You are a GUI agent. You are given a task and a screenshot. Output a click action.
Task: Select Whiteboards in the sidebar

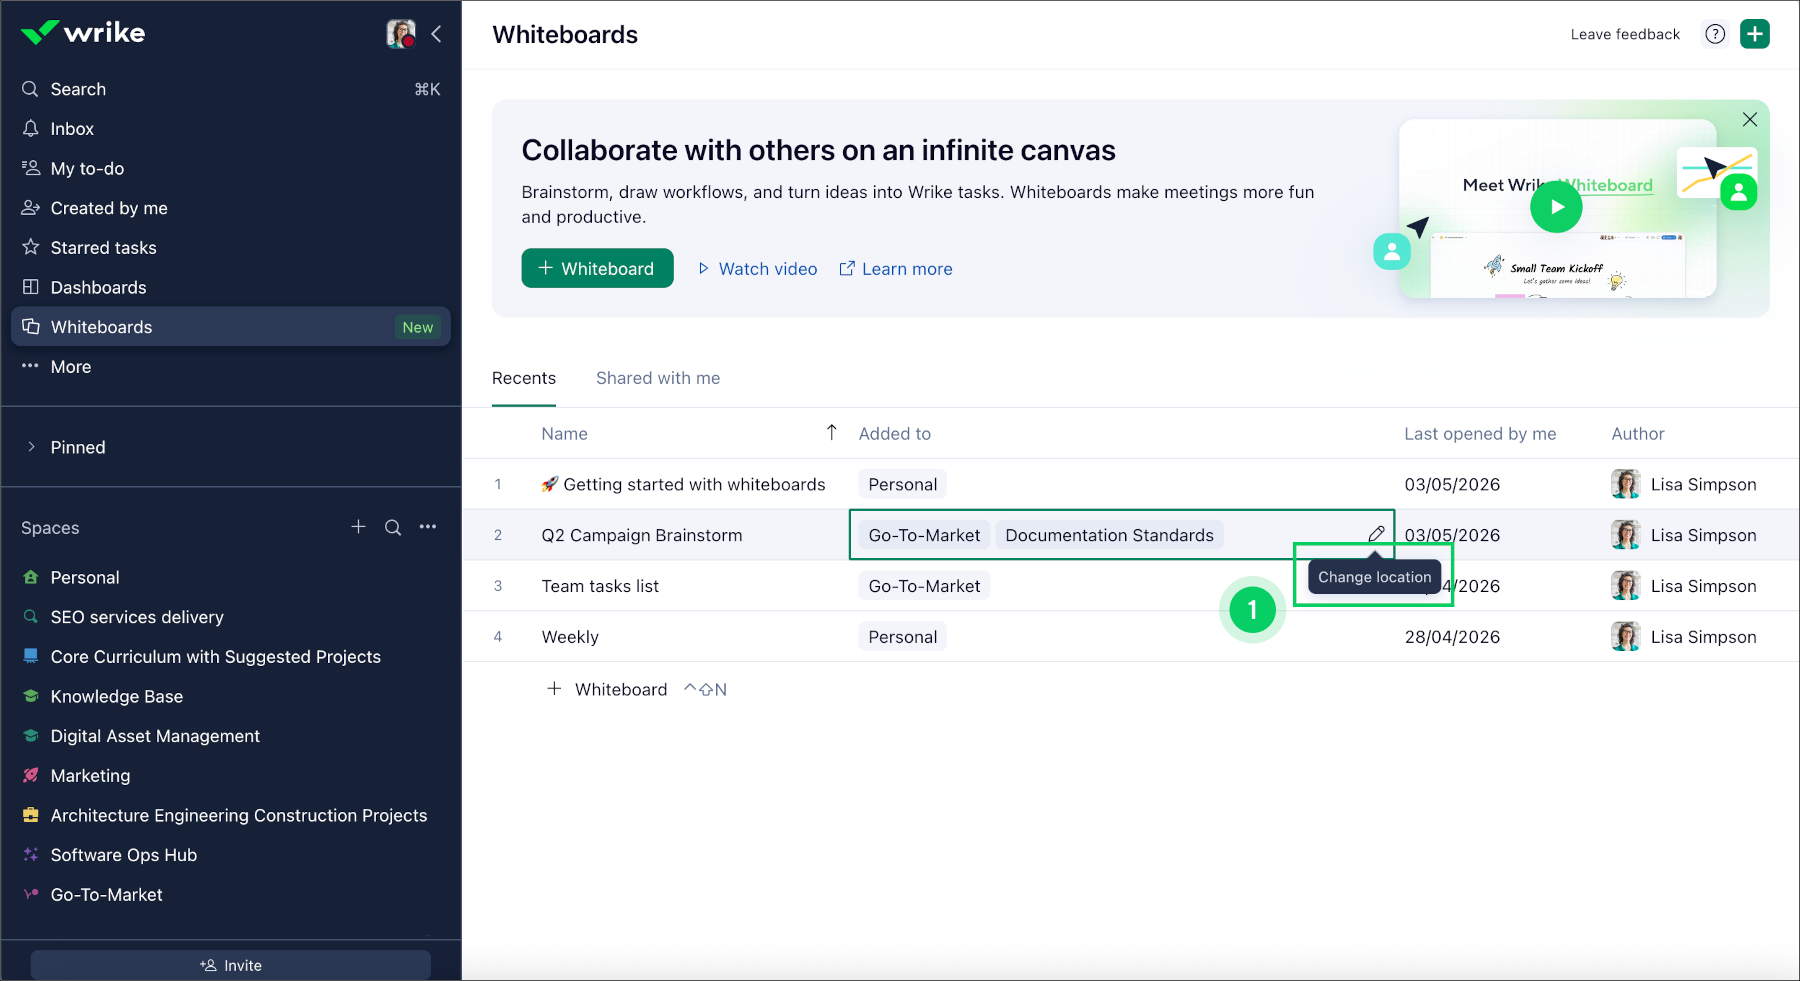231,327
